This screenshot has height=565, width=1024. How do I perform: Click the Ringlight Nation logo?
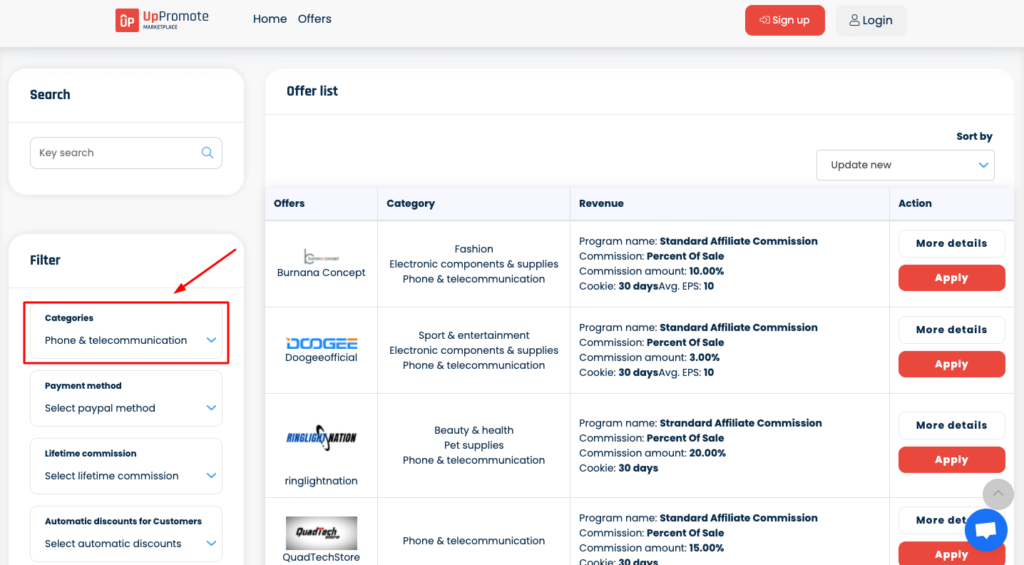pos(321,438)
